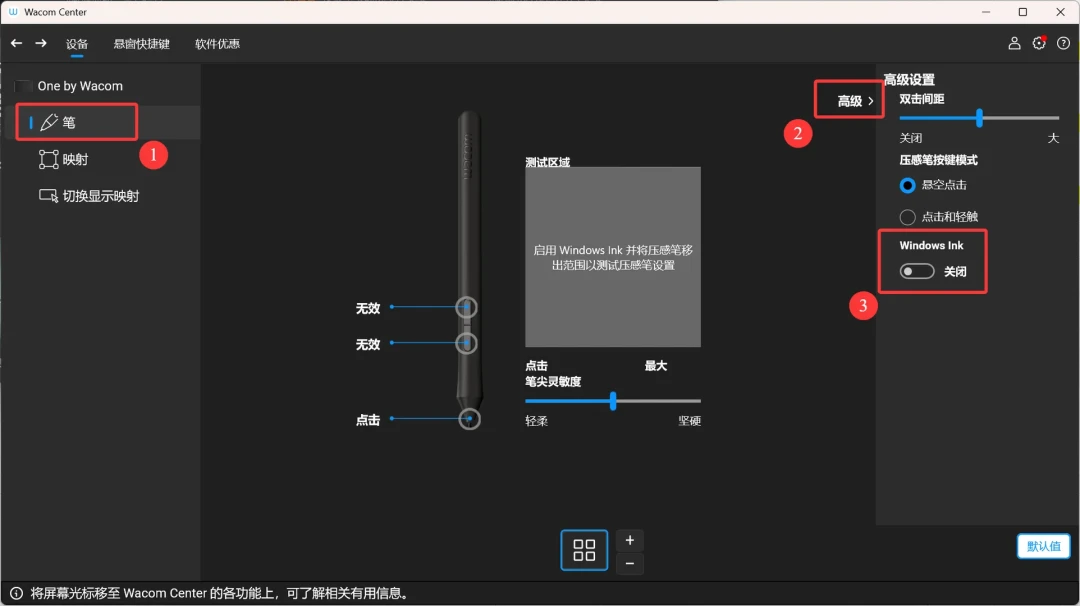Screen dimensions: 1080x606
Task: Click the One by Wacom device name
Action: point(80,86)
